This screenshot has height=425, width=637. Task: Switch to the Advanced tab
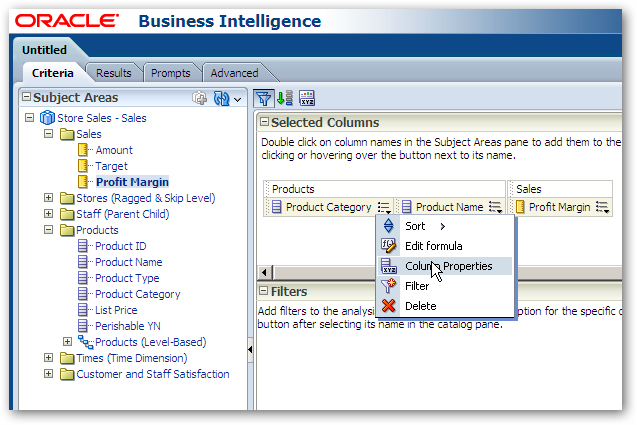(234, 73)
